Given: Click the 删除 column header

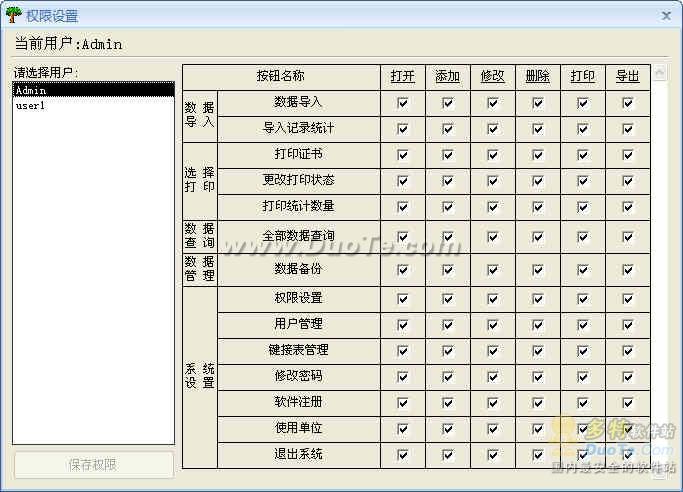Looking at the screenshot, I should pos(538,76).
